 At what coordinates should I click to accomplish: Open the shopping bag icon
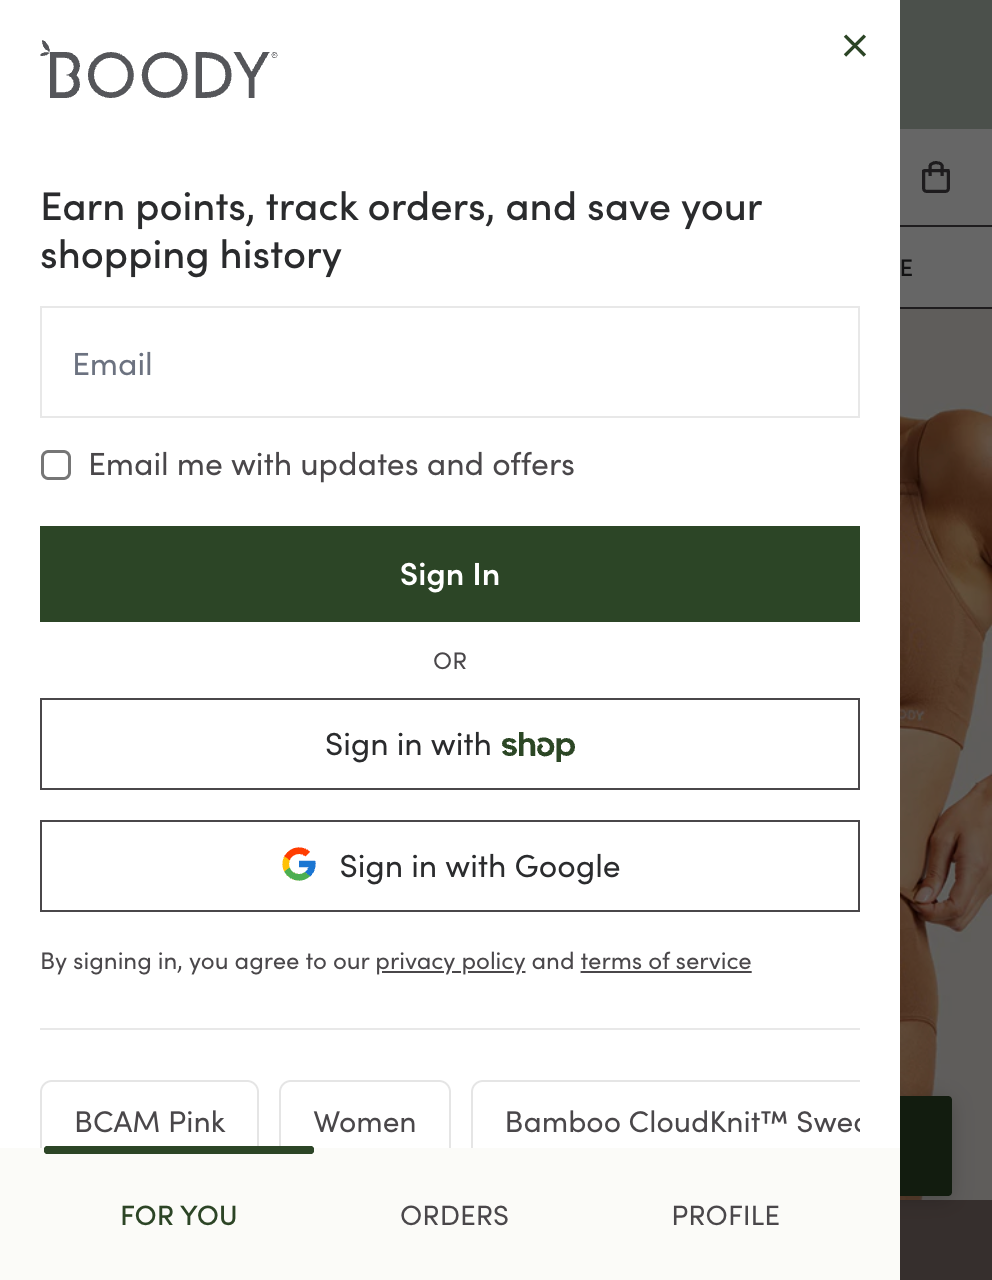coord(936,178)
